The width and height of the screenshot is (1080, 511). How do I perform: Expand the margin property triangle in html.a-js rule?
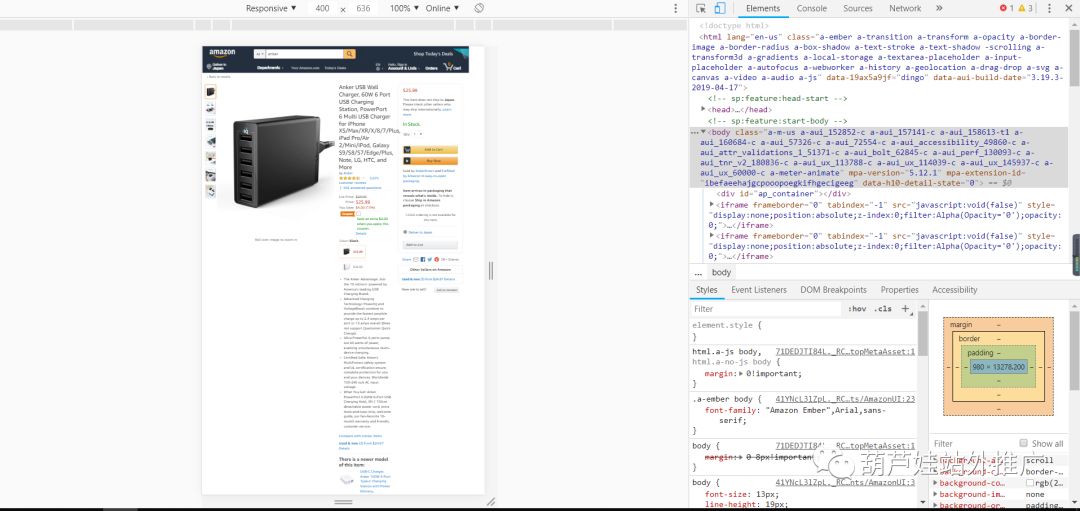tap(740, 373)
